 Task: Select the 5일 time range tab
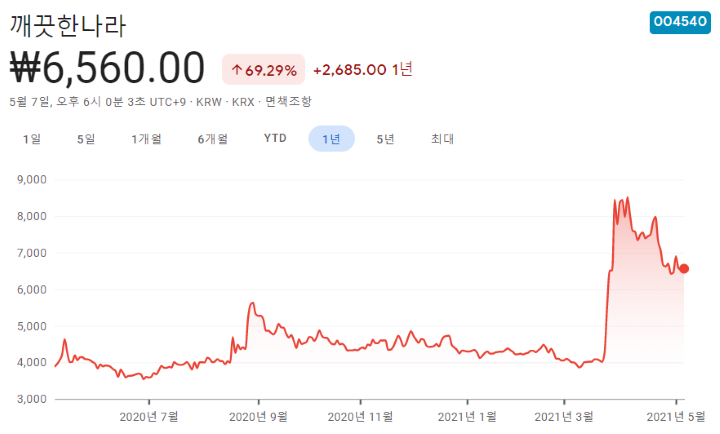86,139
